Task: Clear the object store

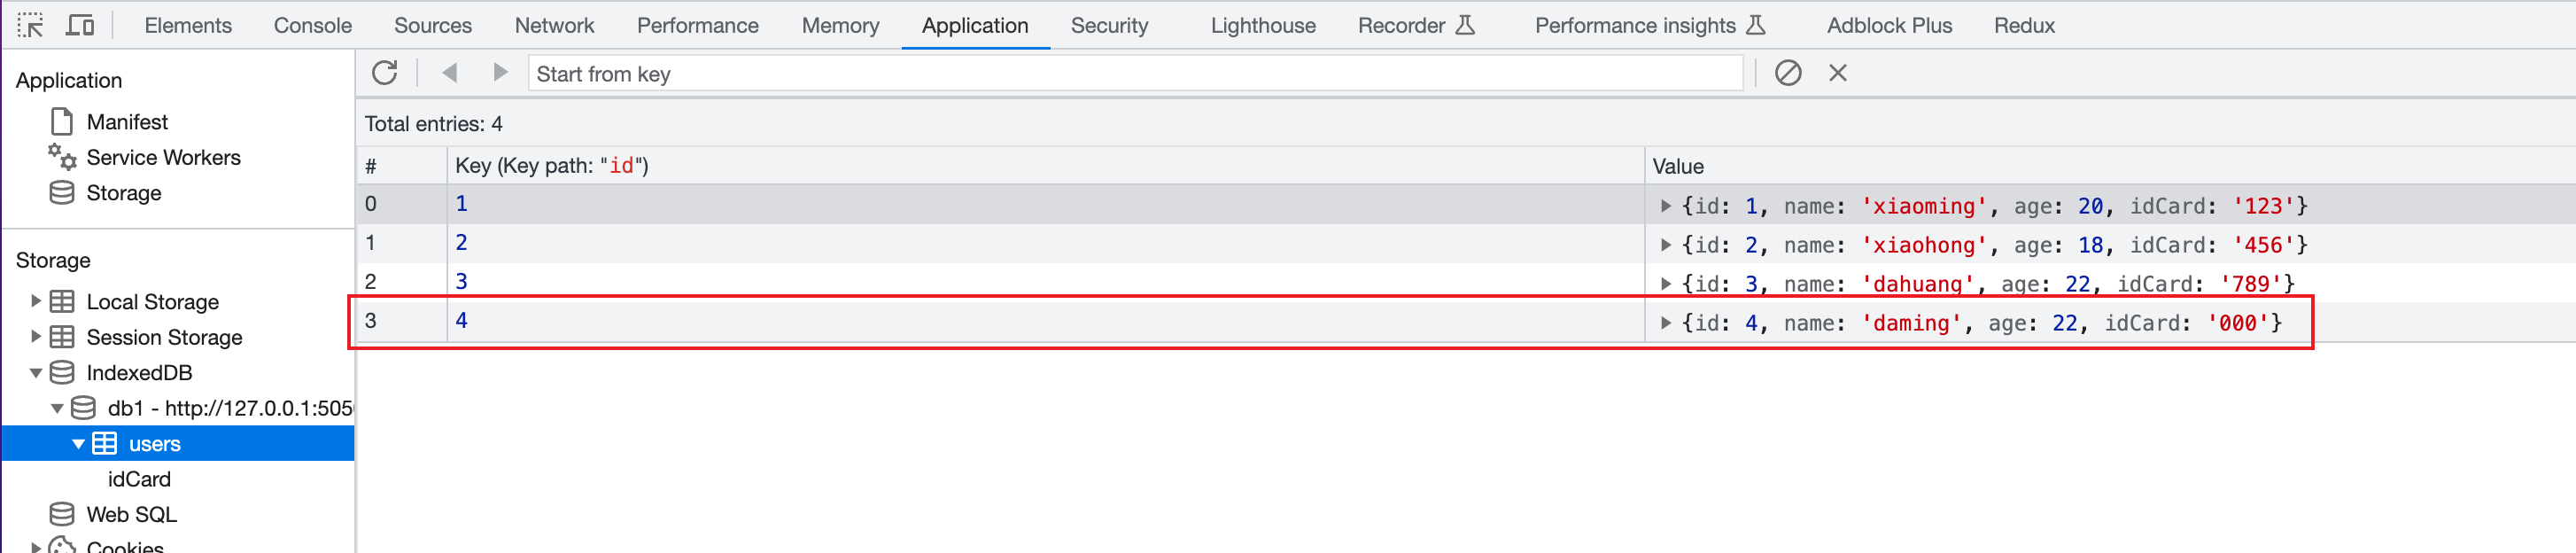Action: pos(1788,73)
